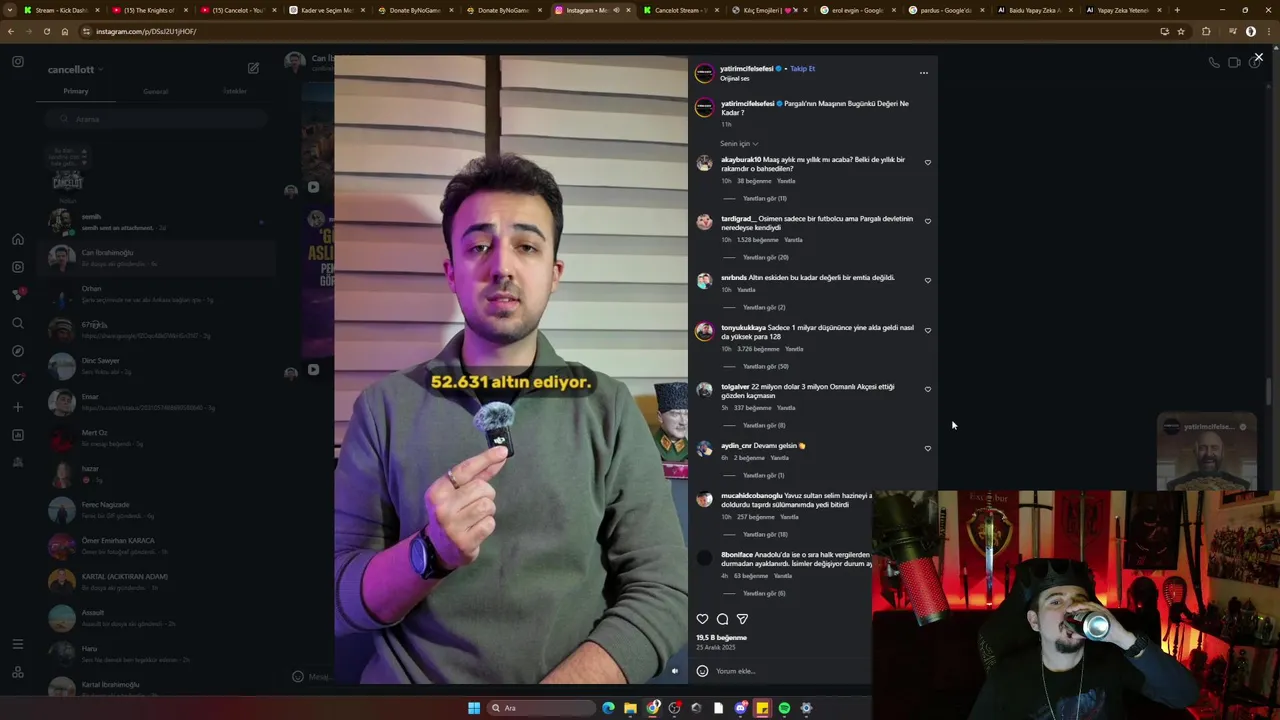Follow the account via 'Takip Et'
Image resolution: width=1280 pixels, height=720 pixels.
point(802,69)
